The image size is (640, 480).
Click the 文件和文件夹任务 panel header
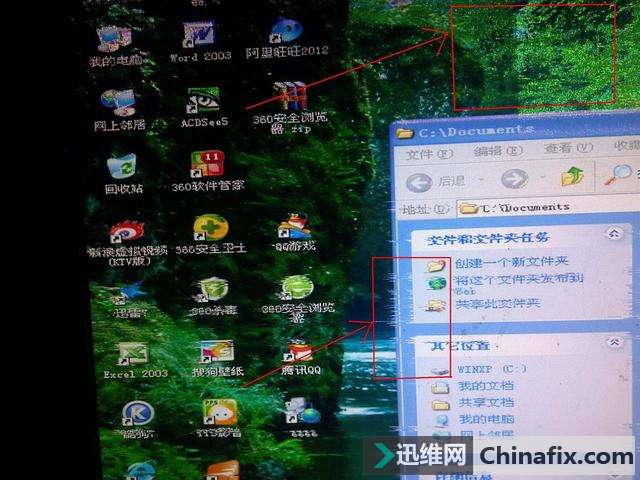point(487,238)
